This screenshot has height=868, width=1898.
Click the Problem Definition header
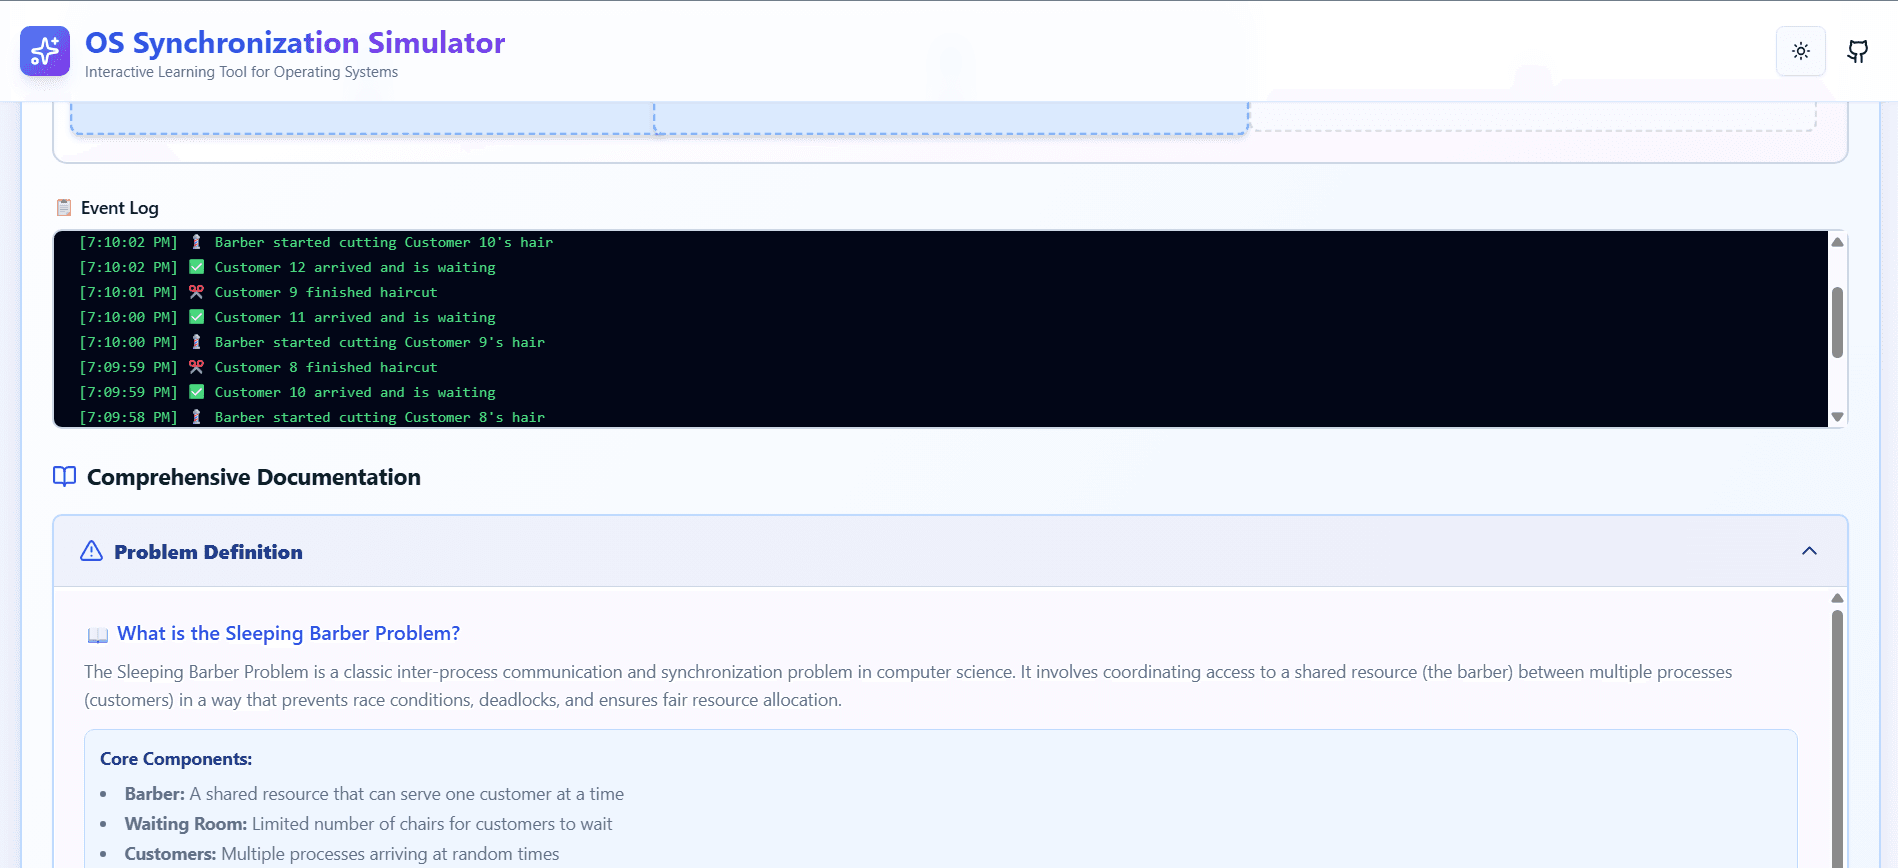(950, 551)
